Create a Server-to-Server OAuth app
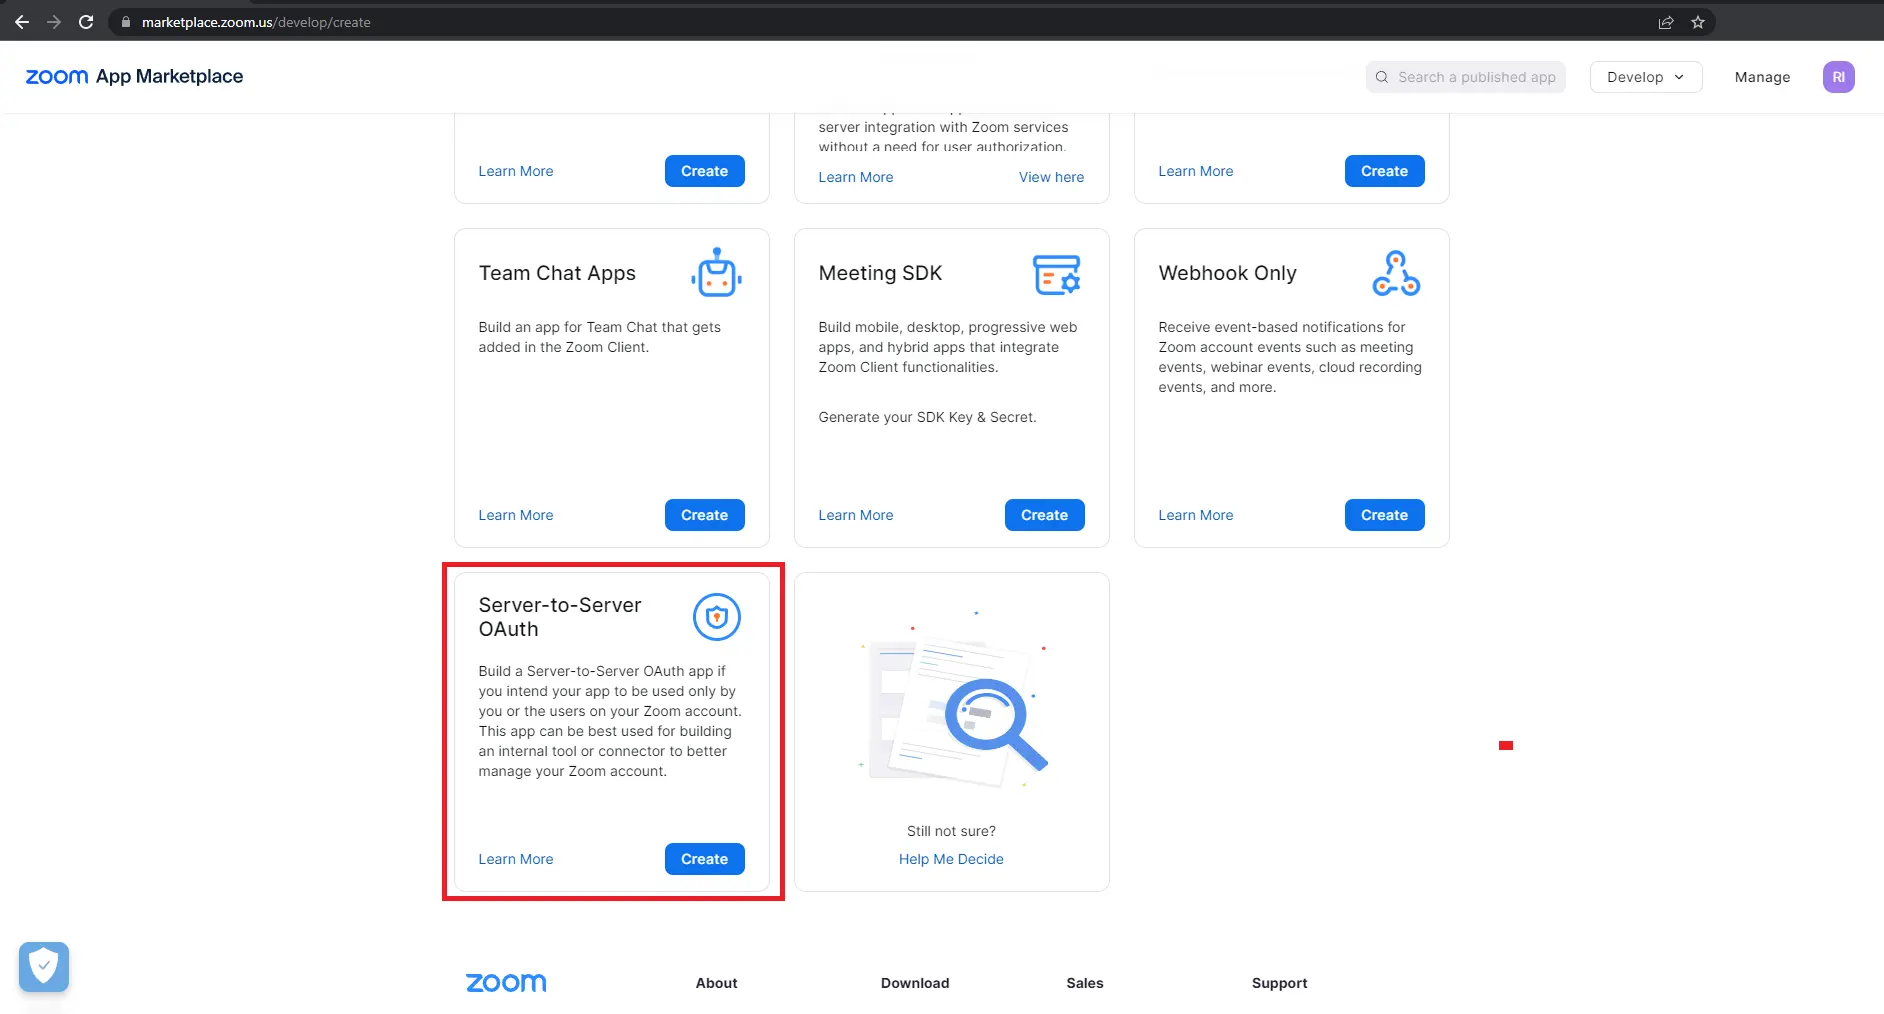1884x1014 pixels. click(x=705, y=859)
